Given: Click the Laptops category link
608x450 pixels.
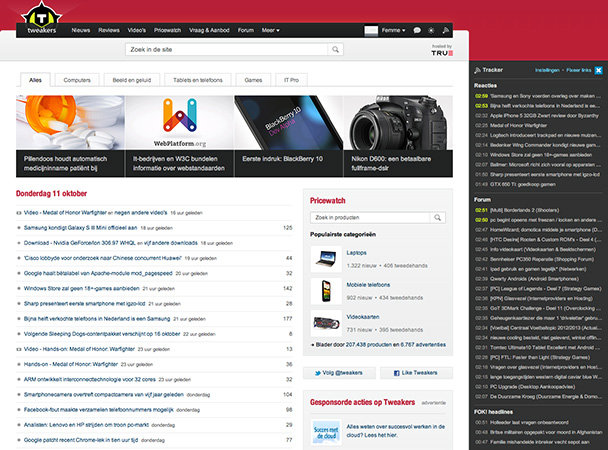Looking at the screenshot, I should (x=356, y=253).
